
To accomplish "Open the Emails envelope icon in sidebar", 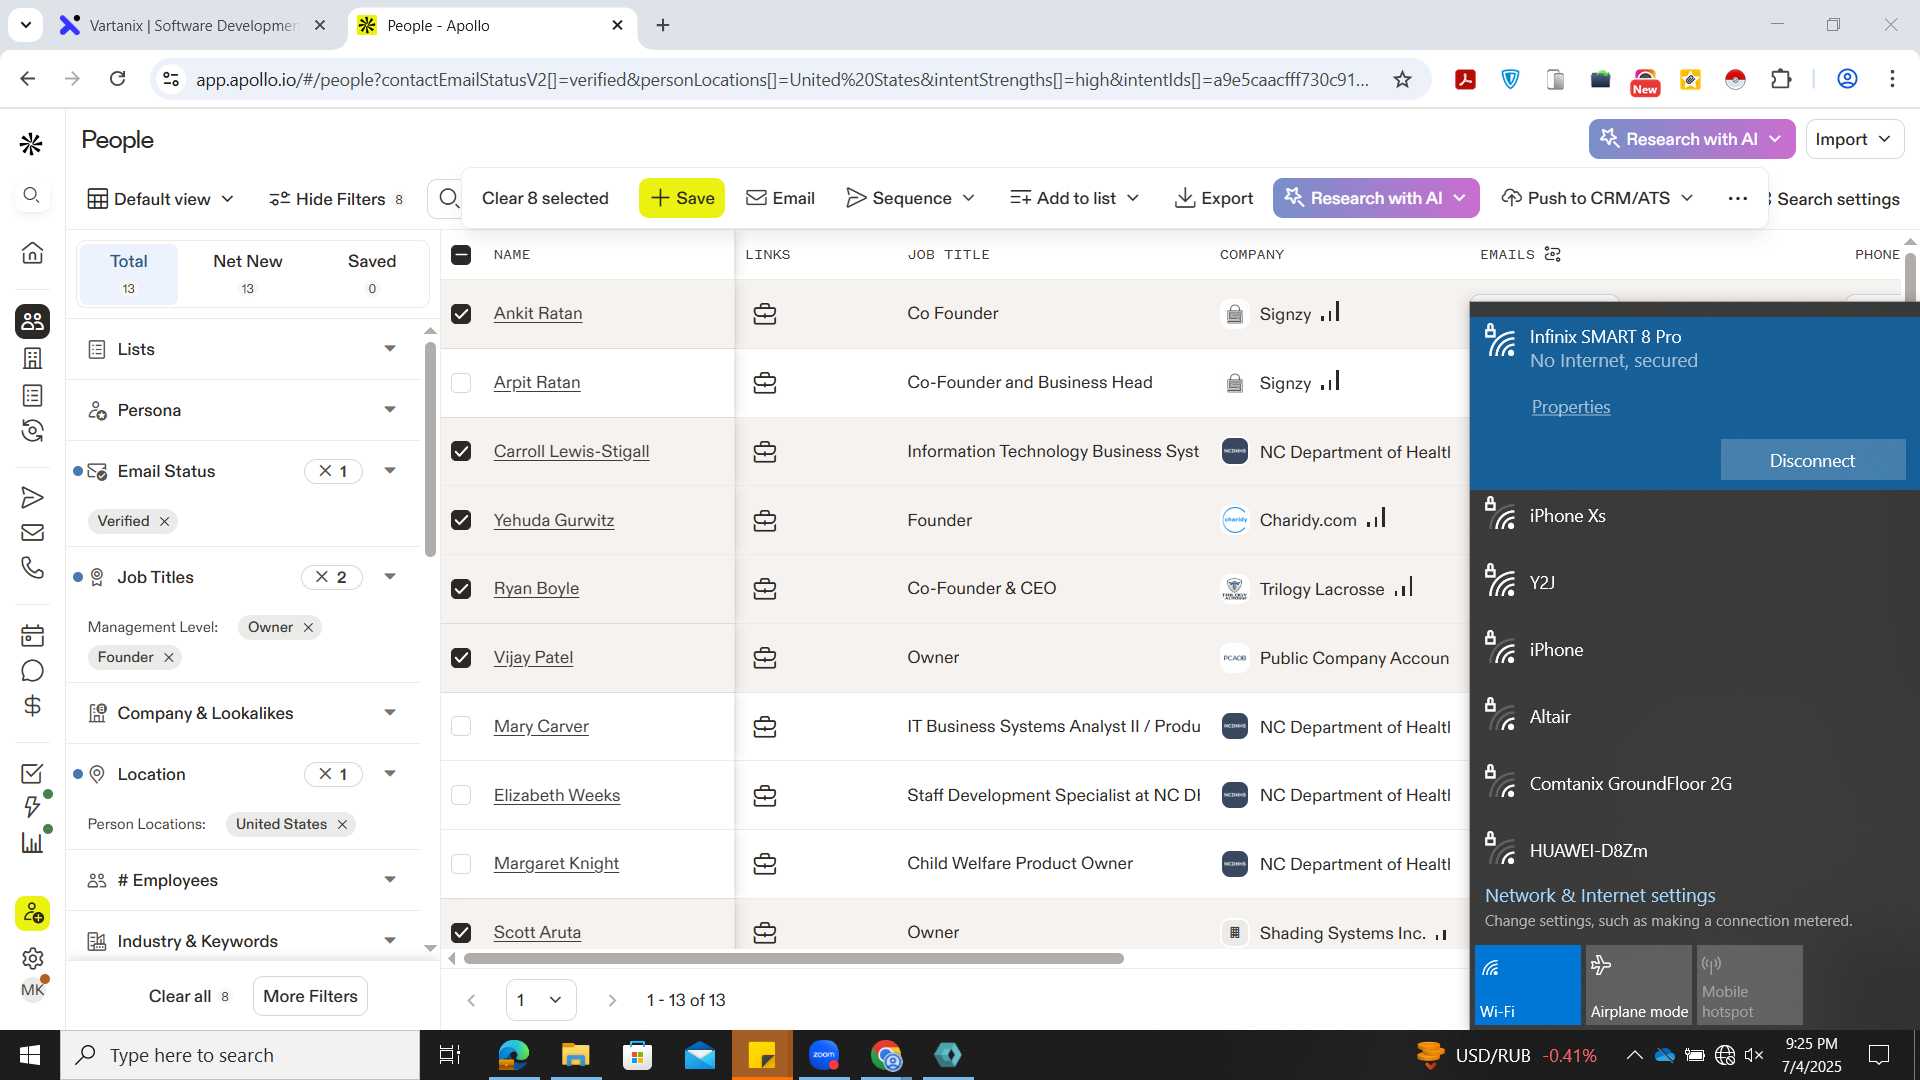I will point(32,533).
